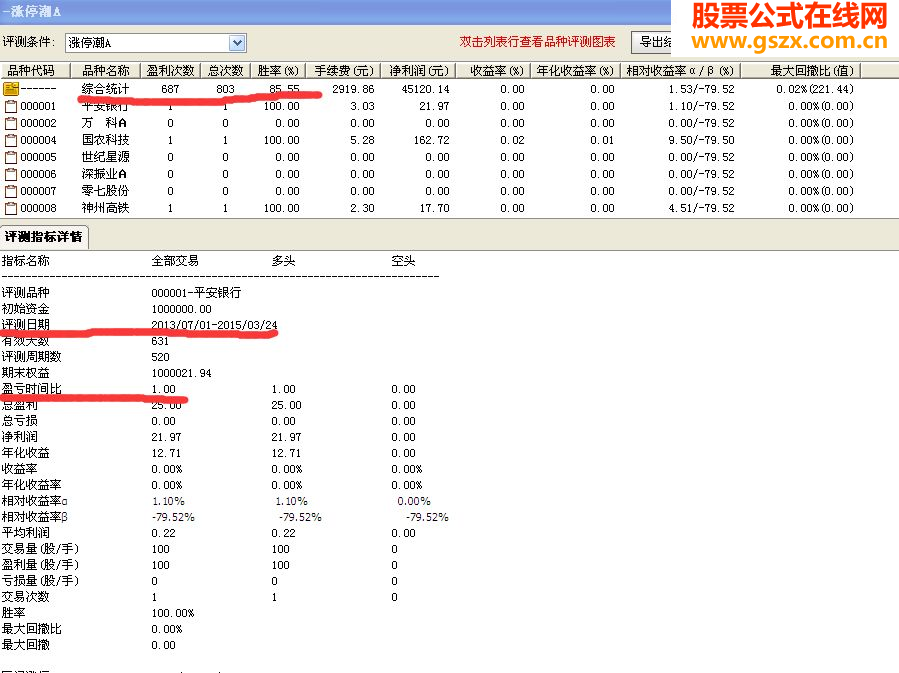Image resolution: width=899 pixels, height=673 pixels.
Task: Click net profit value 45120.14
Action: (425, 89)
